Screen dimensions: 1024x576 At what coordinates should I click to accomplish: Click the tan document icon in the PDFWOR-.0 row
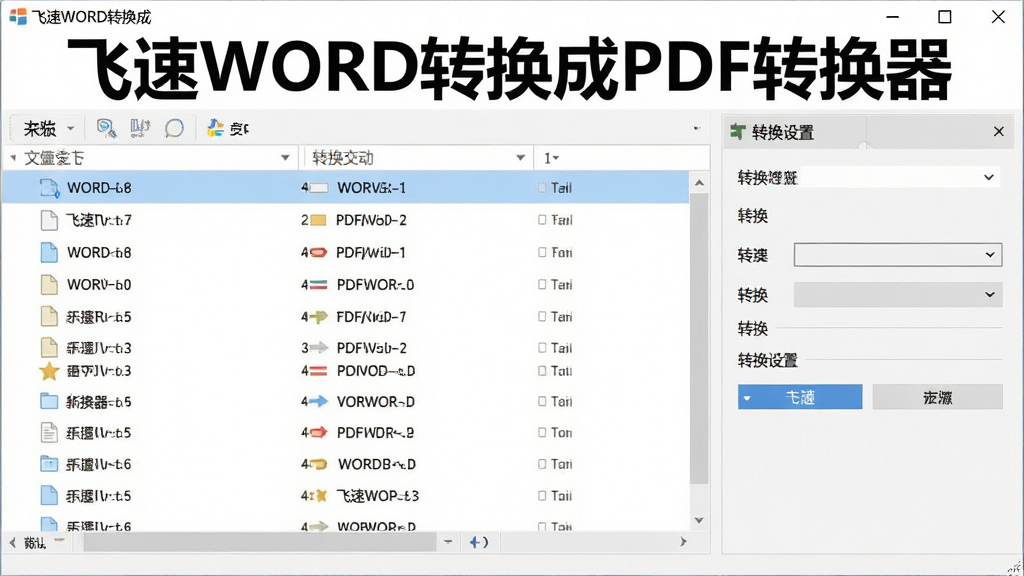click(x=49, y=284)
